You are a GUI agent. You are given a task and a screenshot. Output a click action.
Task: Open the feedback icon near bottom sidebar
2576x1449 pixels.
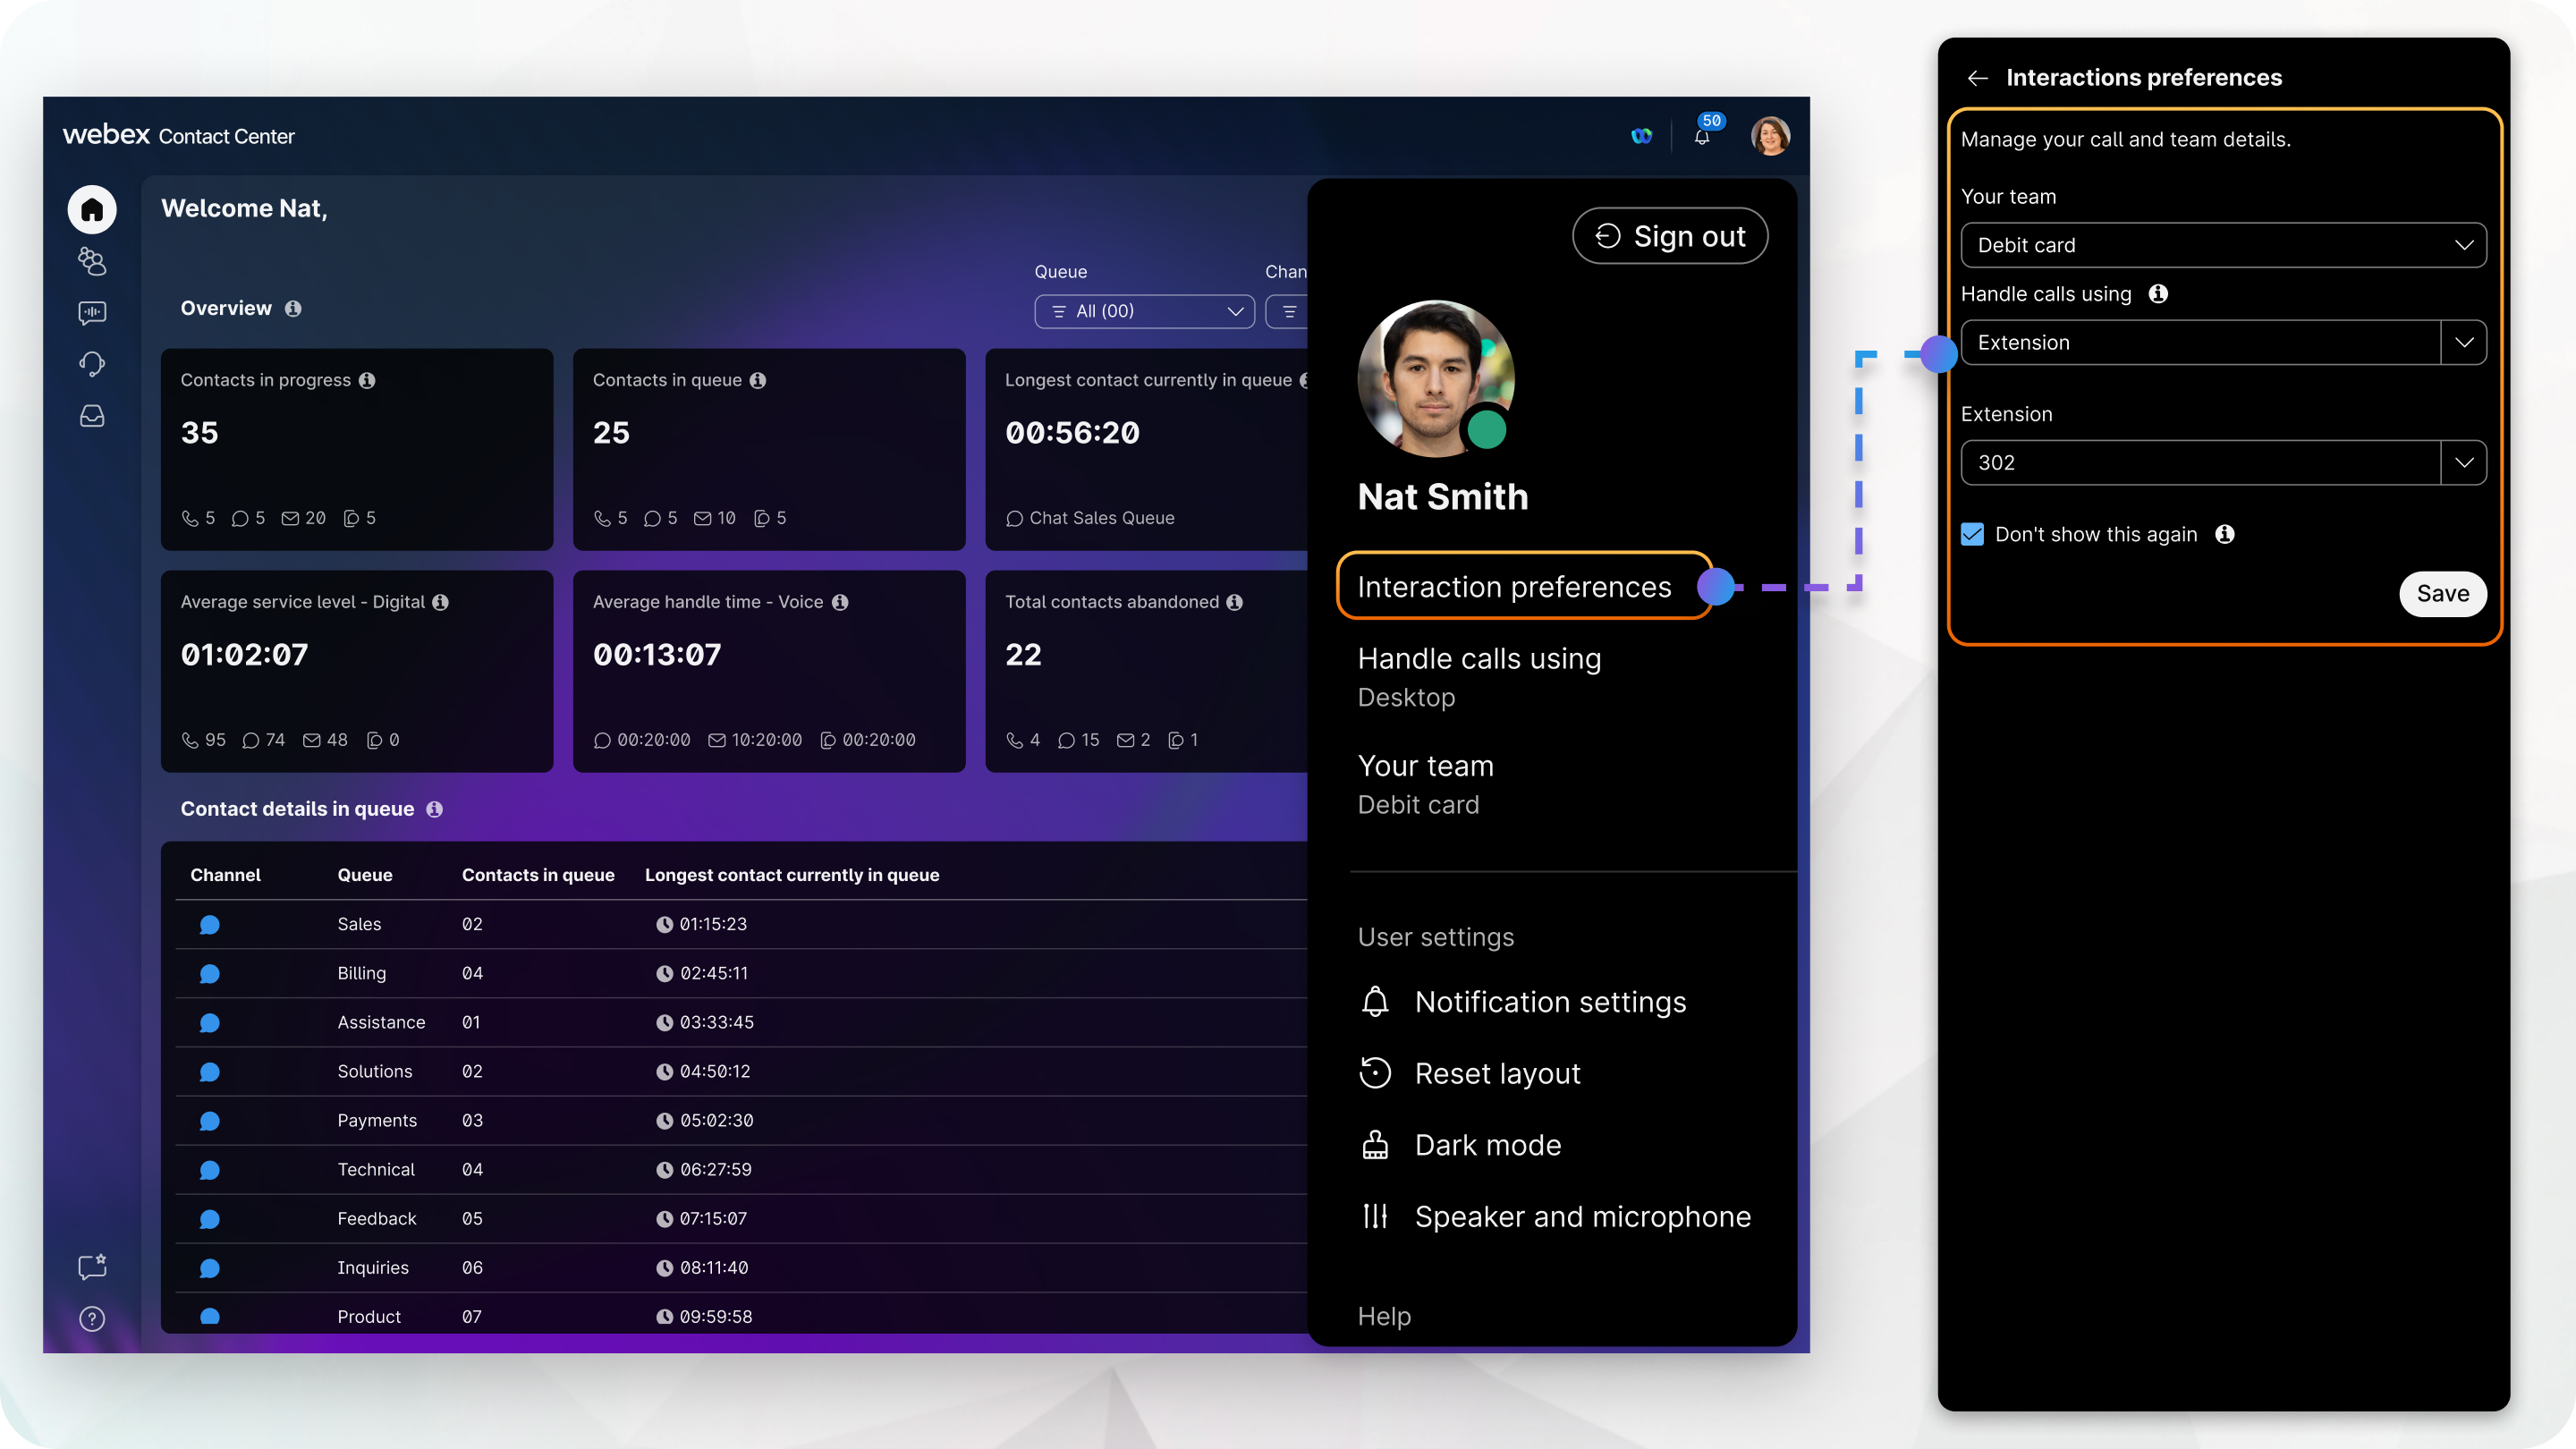coord(91,1268)
